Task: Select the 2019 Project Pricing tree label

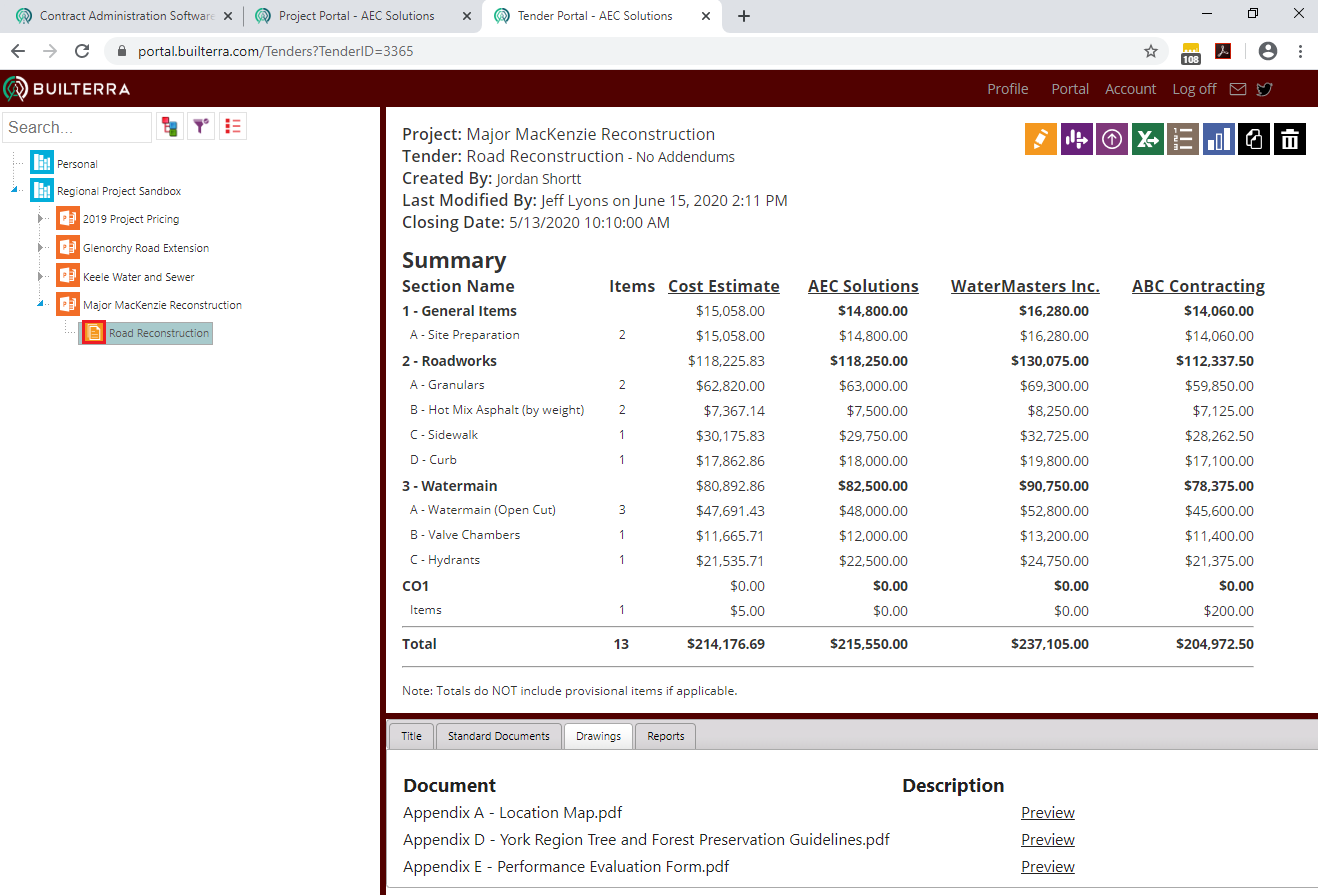Action: (x=131, y=219)
